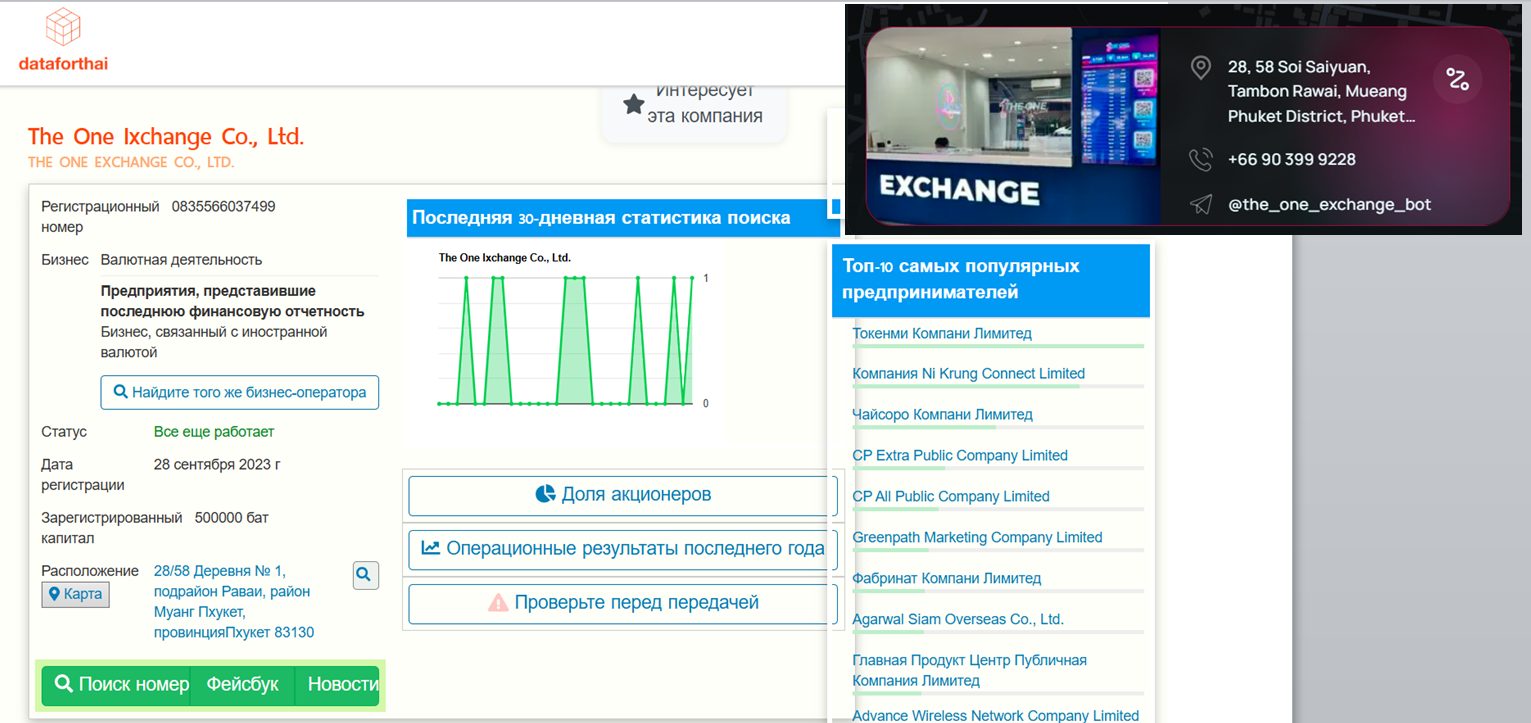Select 'Greenpath Marketing Company Limited' link

coord(977,537)
